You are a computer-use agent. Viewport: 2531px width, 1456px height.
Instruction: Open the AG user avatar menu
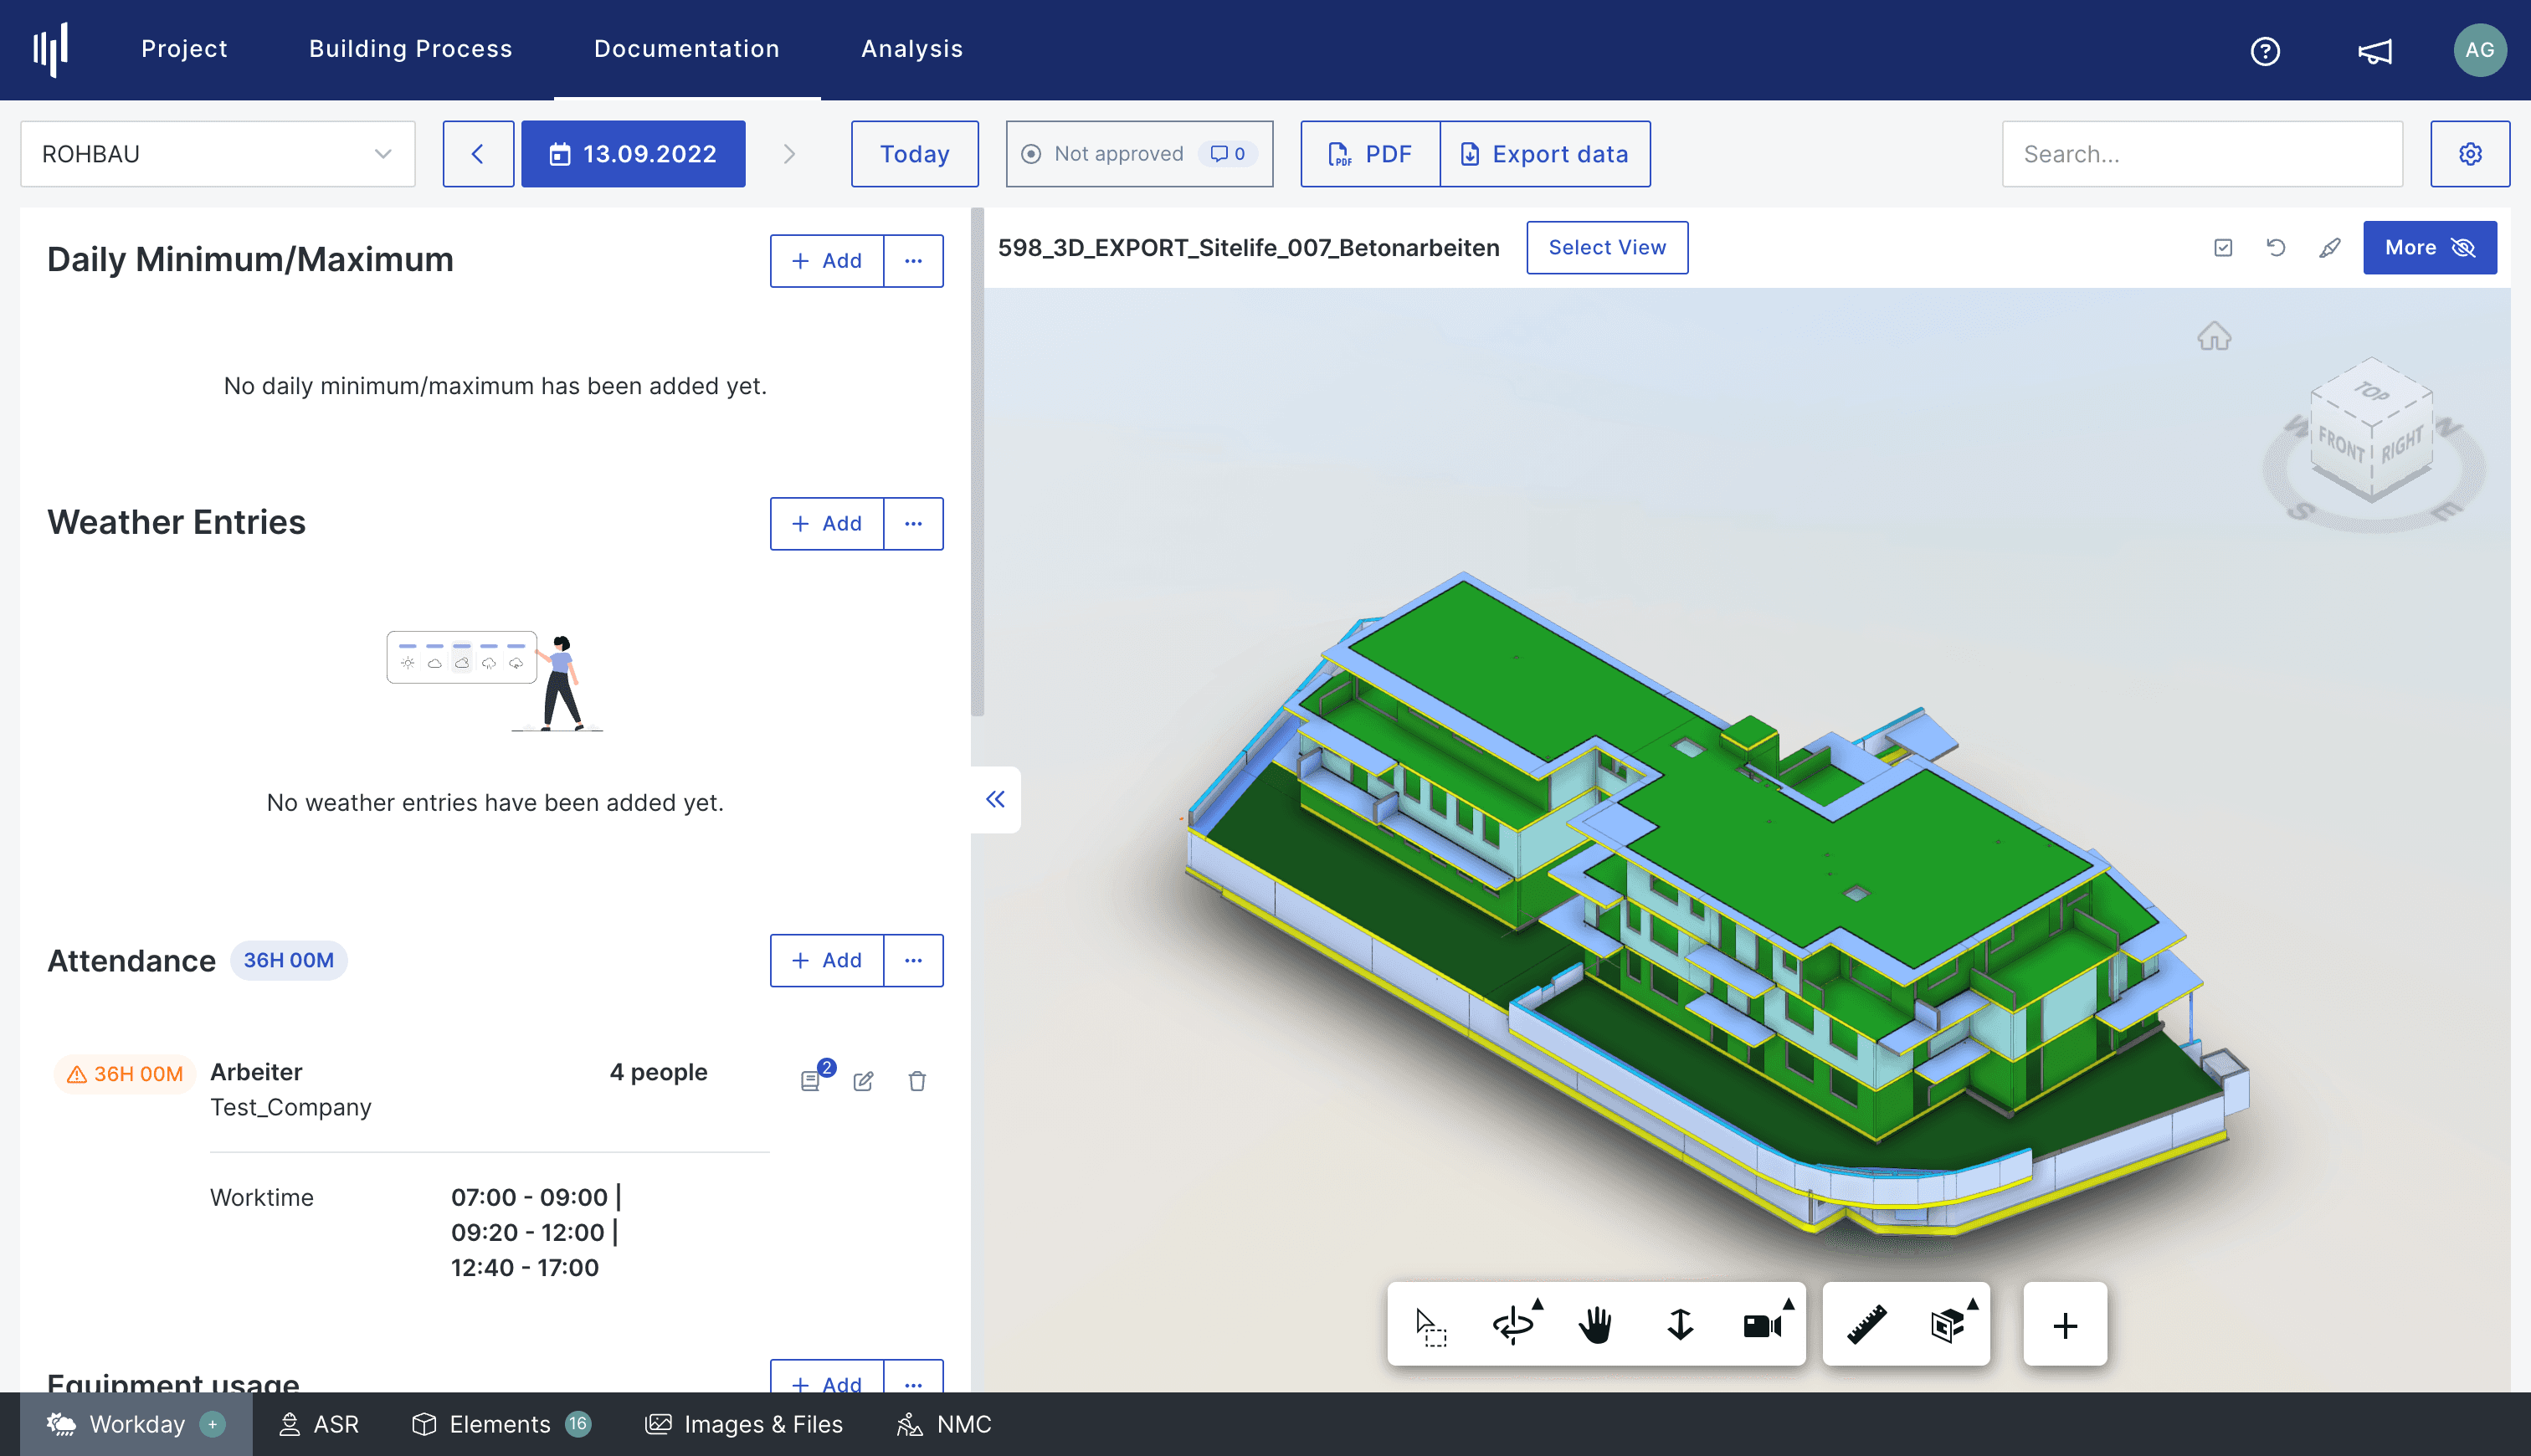(x=2480, y=50)
